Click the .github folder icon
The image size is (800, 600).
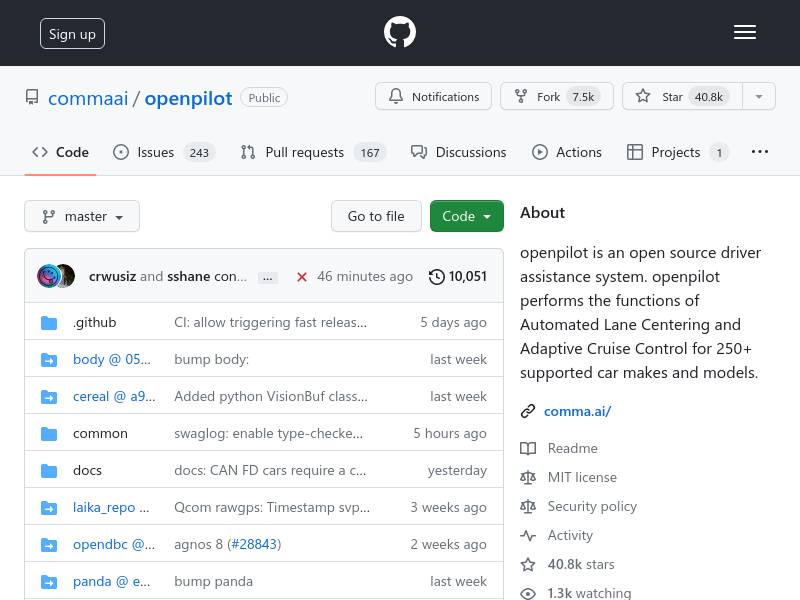[x=49, y=322]
